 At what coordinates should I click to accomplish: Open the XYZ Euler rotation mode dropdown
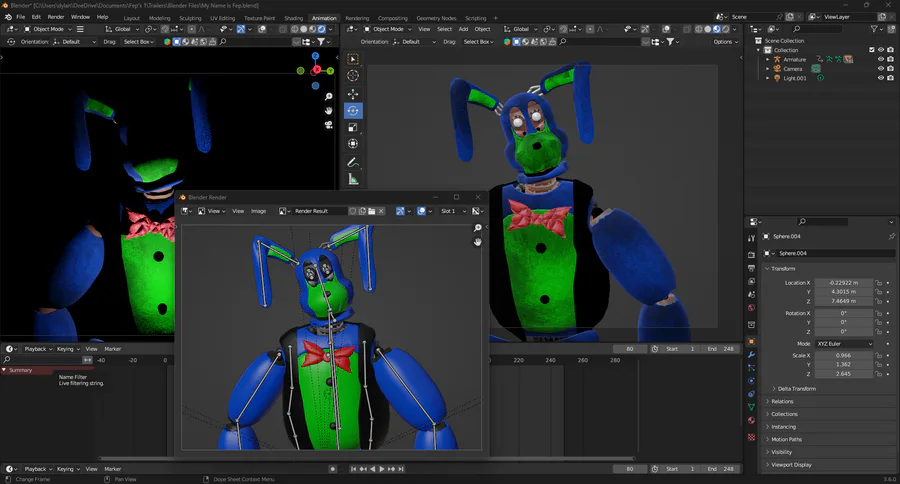[844, 343]
